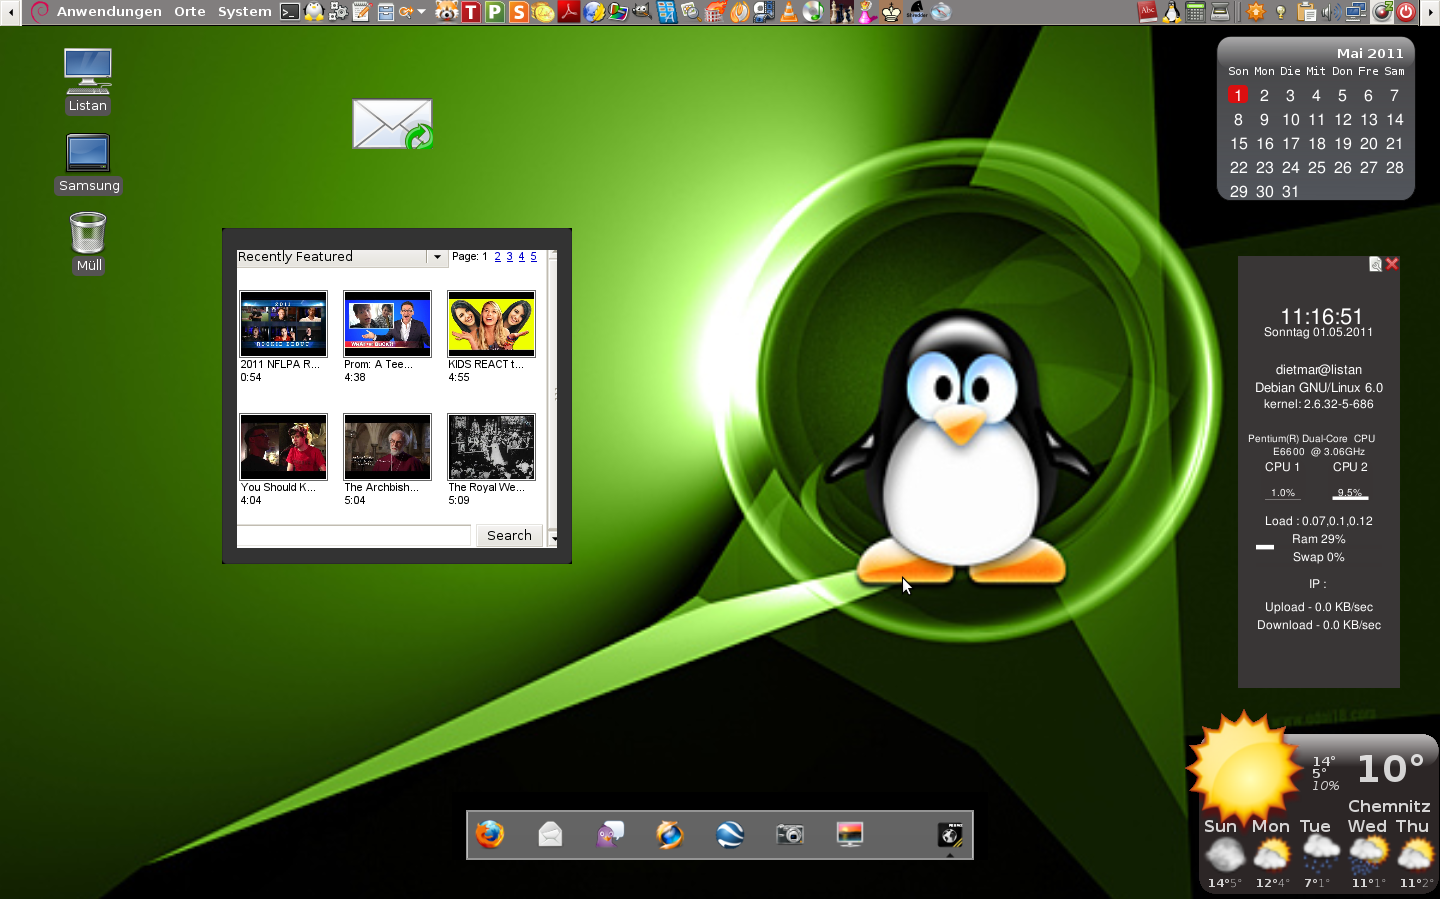Click the red power shutdown button
The image size is (1440, 900).
(x=1406, y=12)
